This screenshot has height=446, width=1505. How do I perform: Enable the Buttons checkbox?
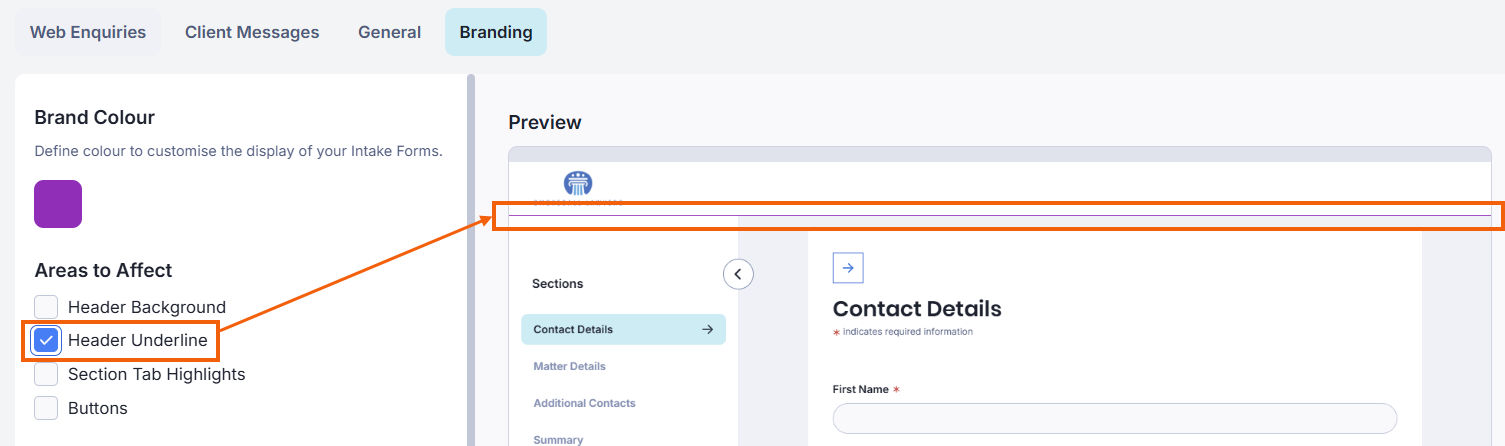click(x=47, y=408)
